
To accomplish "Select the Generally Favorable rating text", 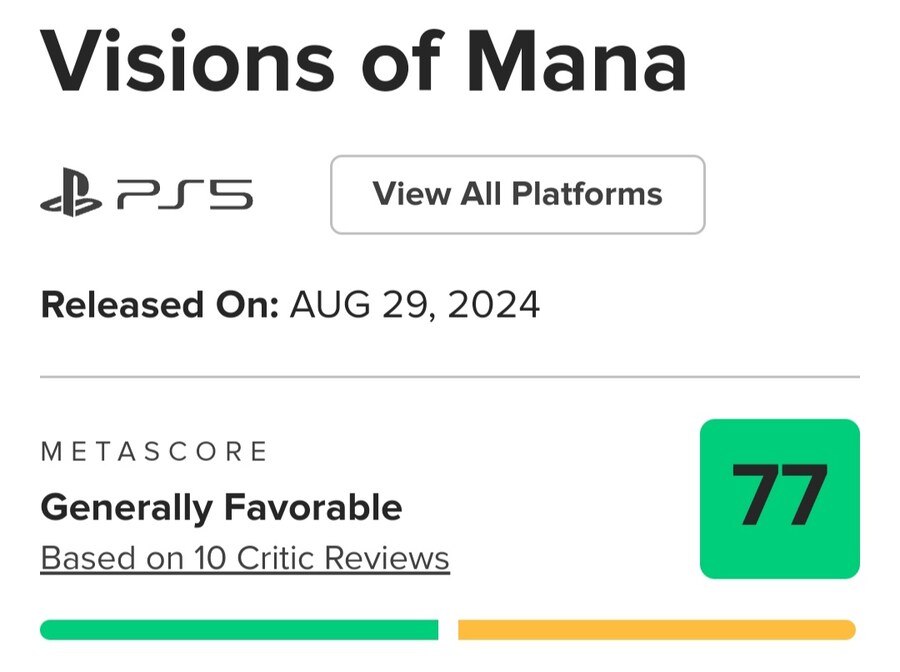I will click(x=221, y=507).
